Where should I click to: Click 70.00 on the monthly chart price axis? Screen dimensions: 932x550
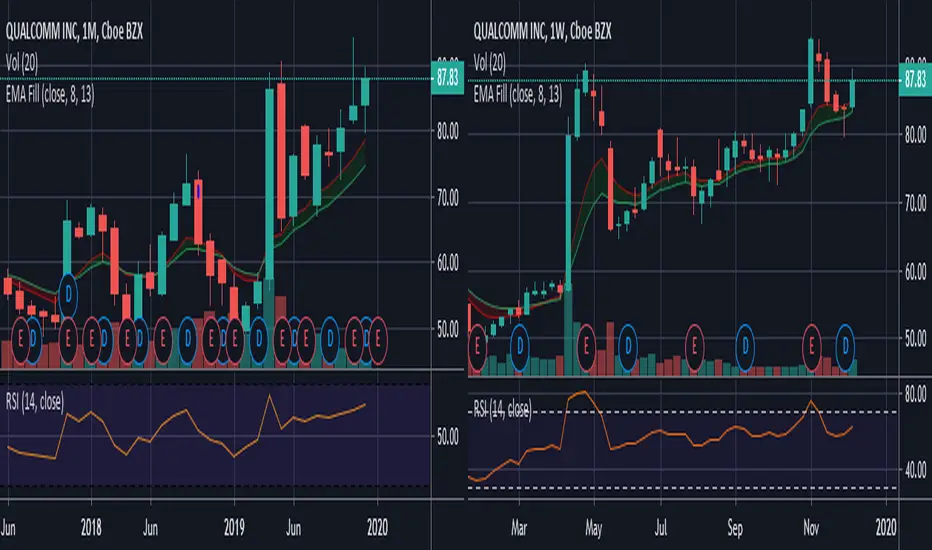448,198
